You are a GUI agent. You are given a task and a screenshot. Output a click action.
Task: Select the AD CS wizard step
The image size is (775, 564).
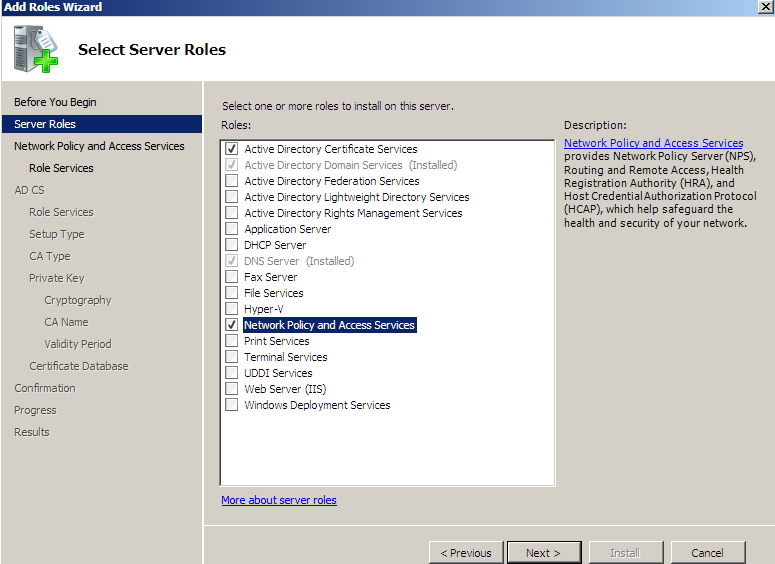(x=29, y=190)
